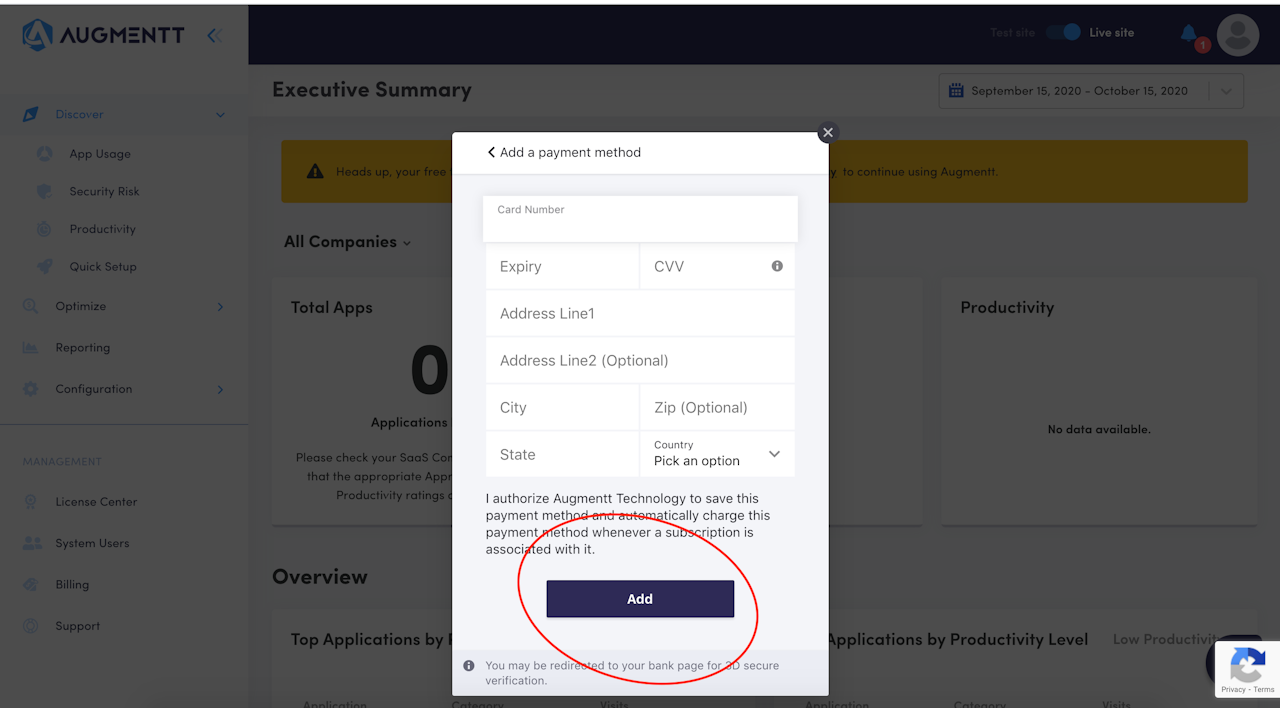
Task: Open the user profile avatar
Action: click(x=1238, y=35)
